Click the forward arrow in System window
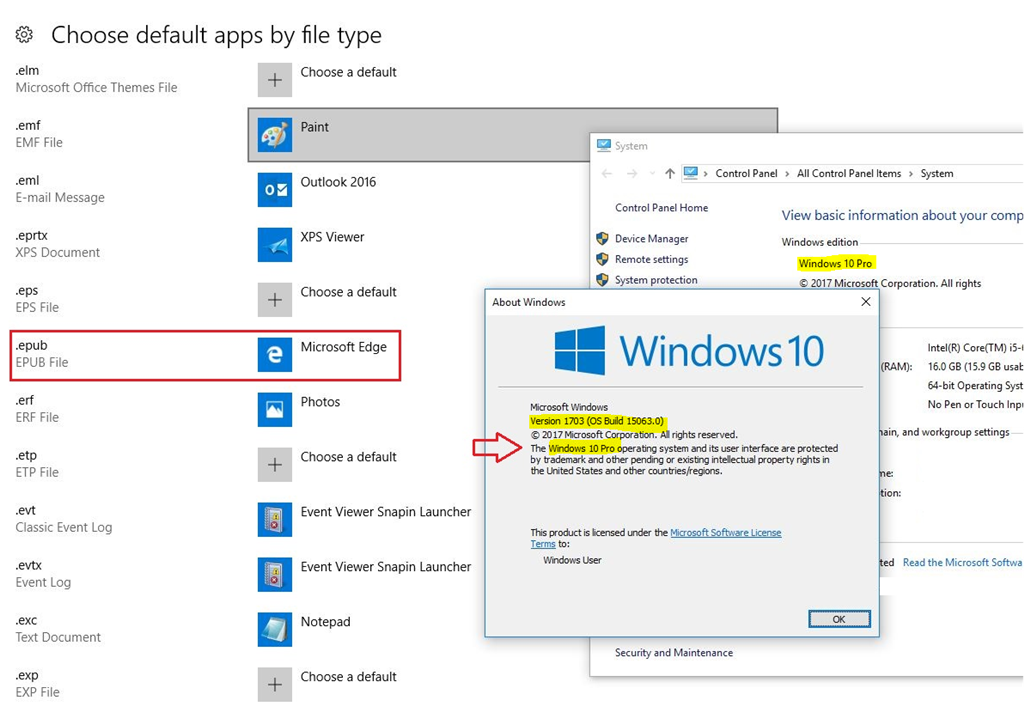This screenshot has height=706, width=1024. 632,174
